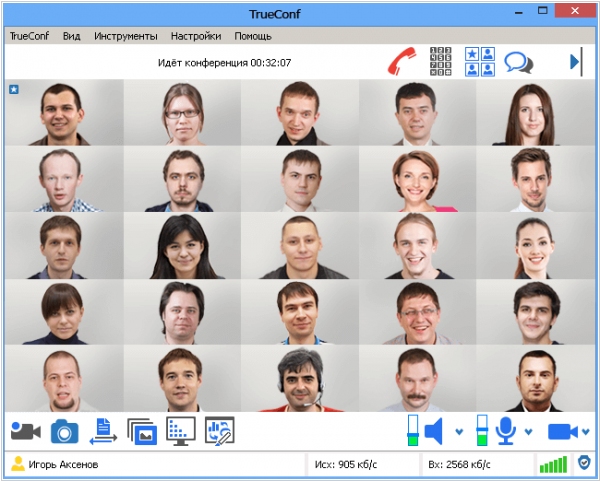The height and width of the screenshot is (481, 600).
Task: Maximize the TrueConf window
Action: [543, 11]
